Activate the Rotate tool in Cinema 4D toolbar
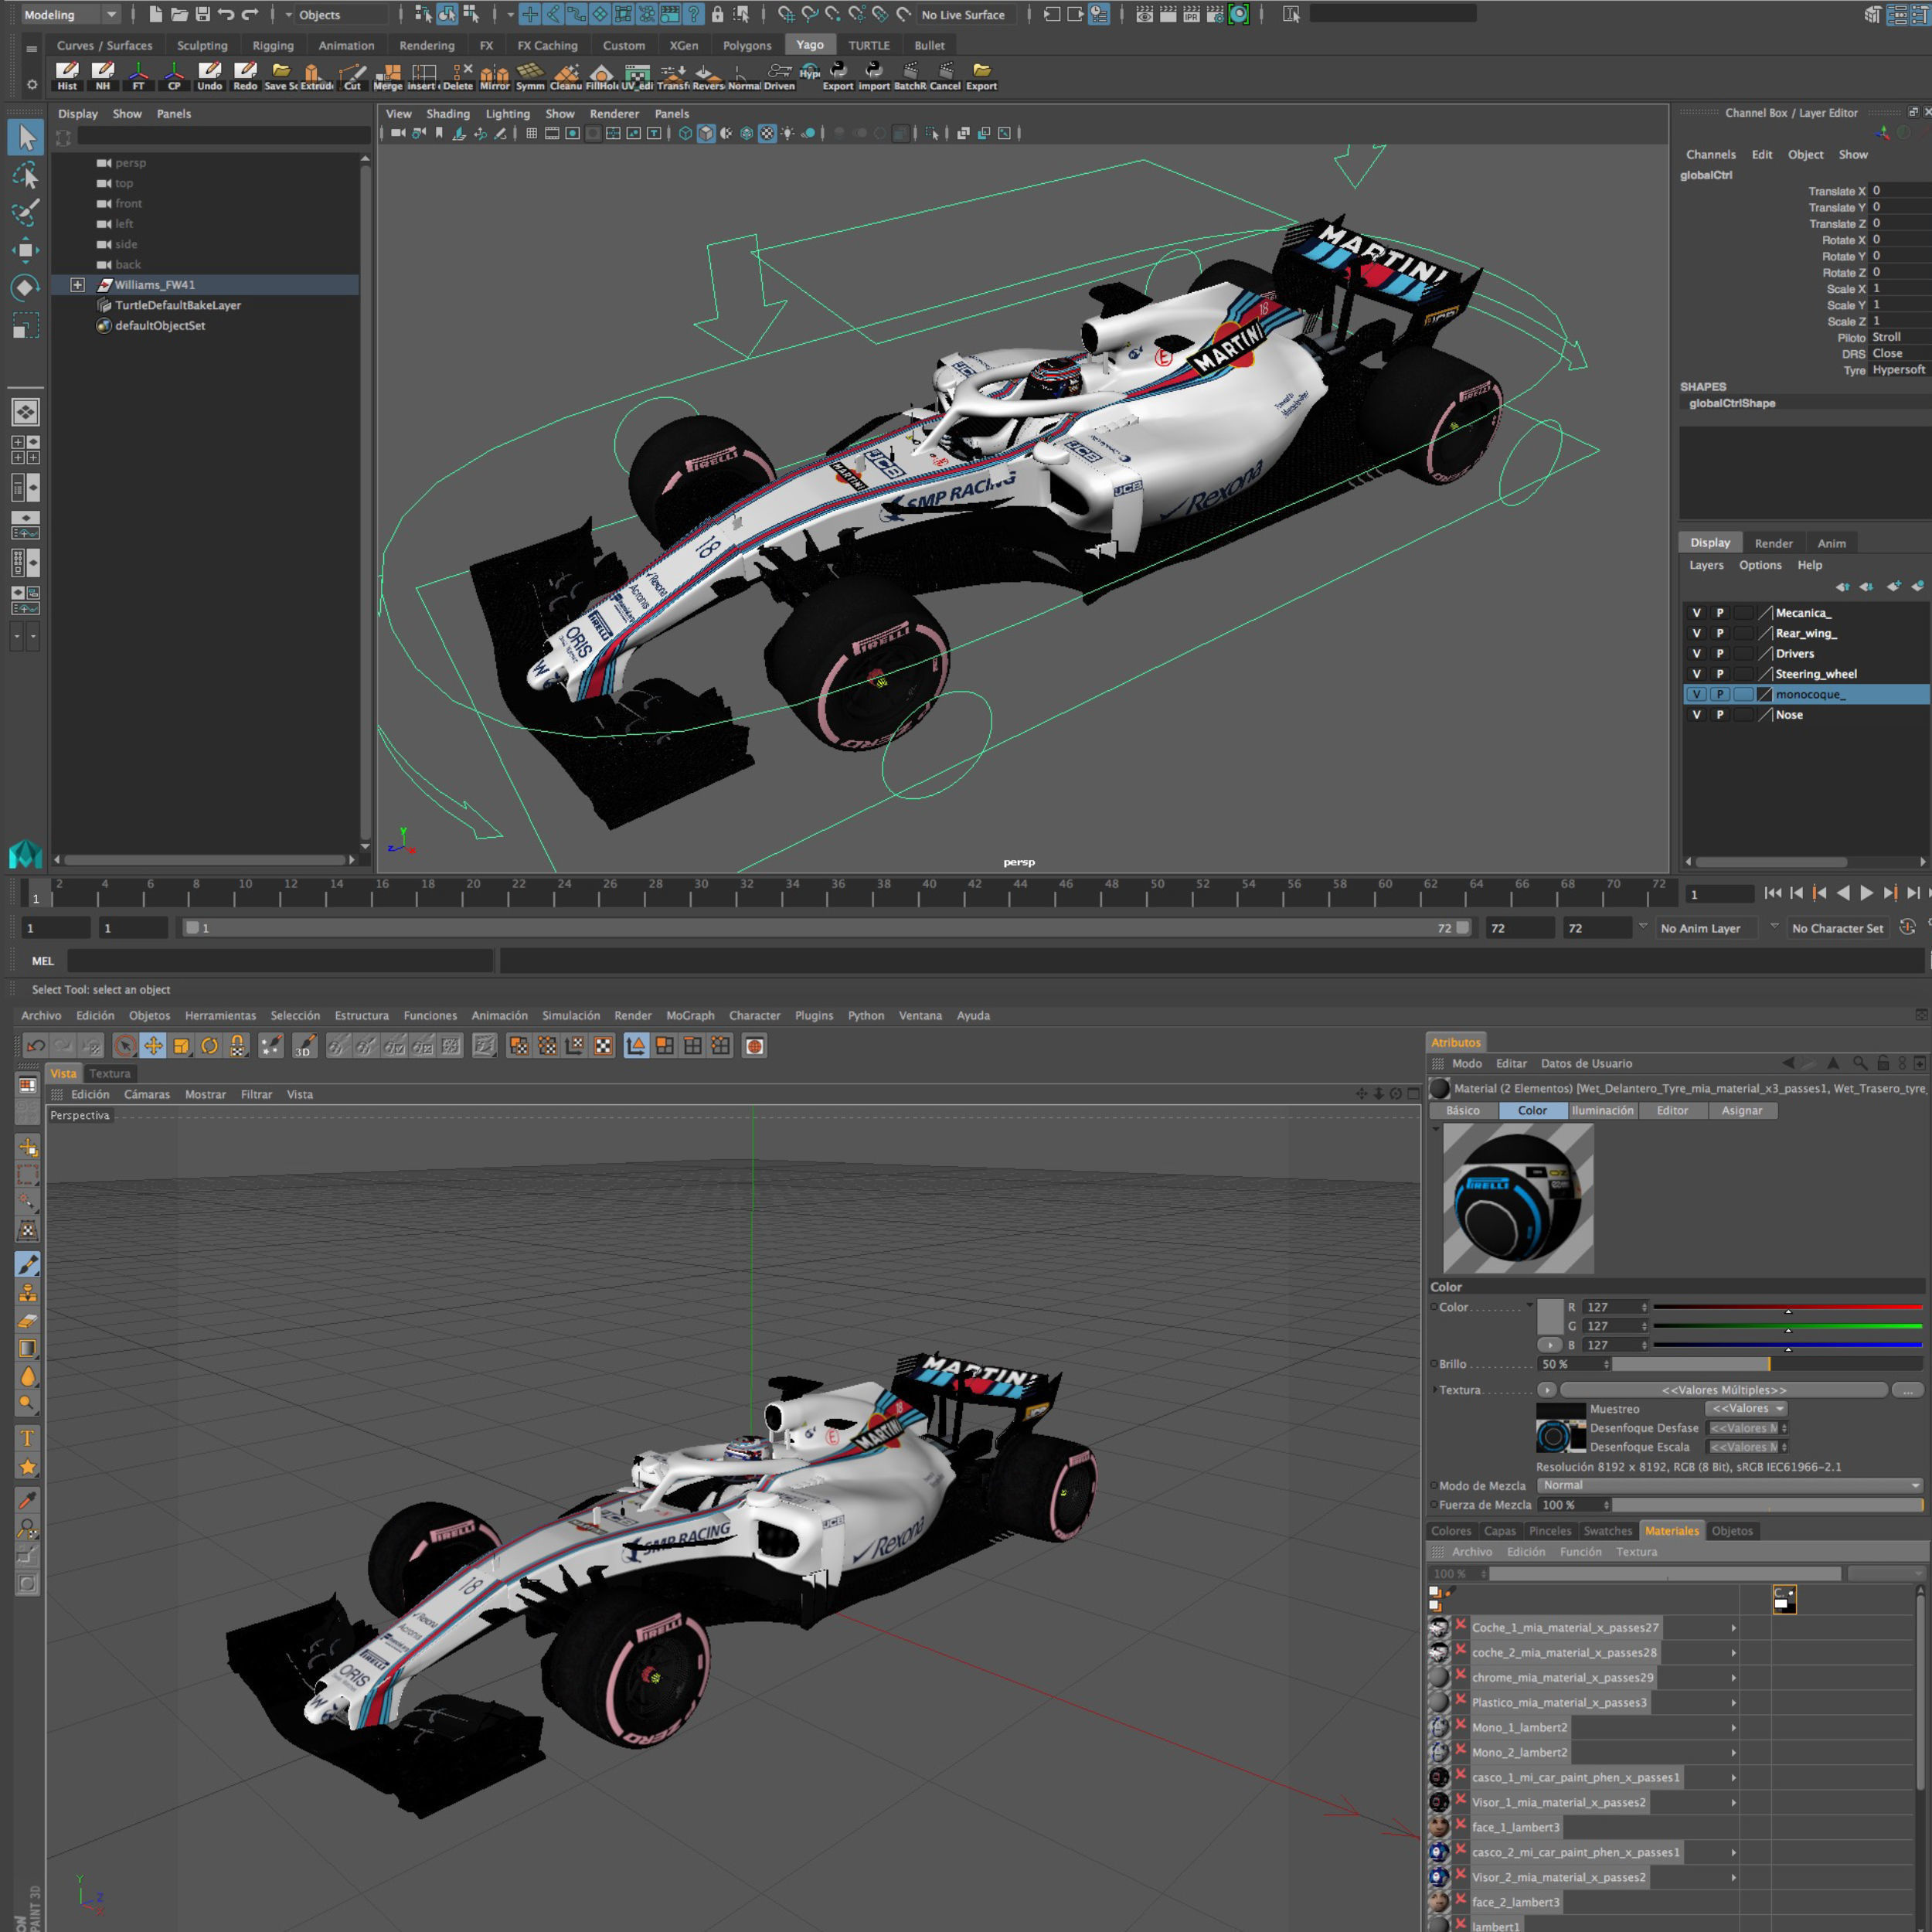 pos(209,1046)
